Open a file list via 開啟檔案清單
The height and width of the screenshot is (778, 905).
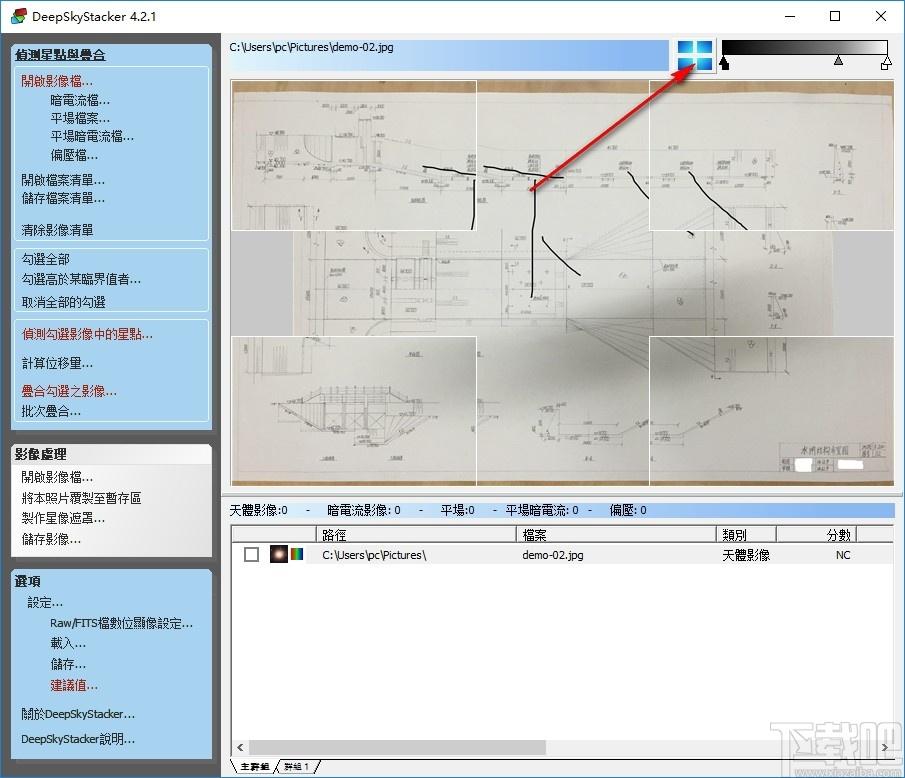(x=63, y=180)
